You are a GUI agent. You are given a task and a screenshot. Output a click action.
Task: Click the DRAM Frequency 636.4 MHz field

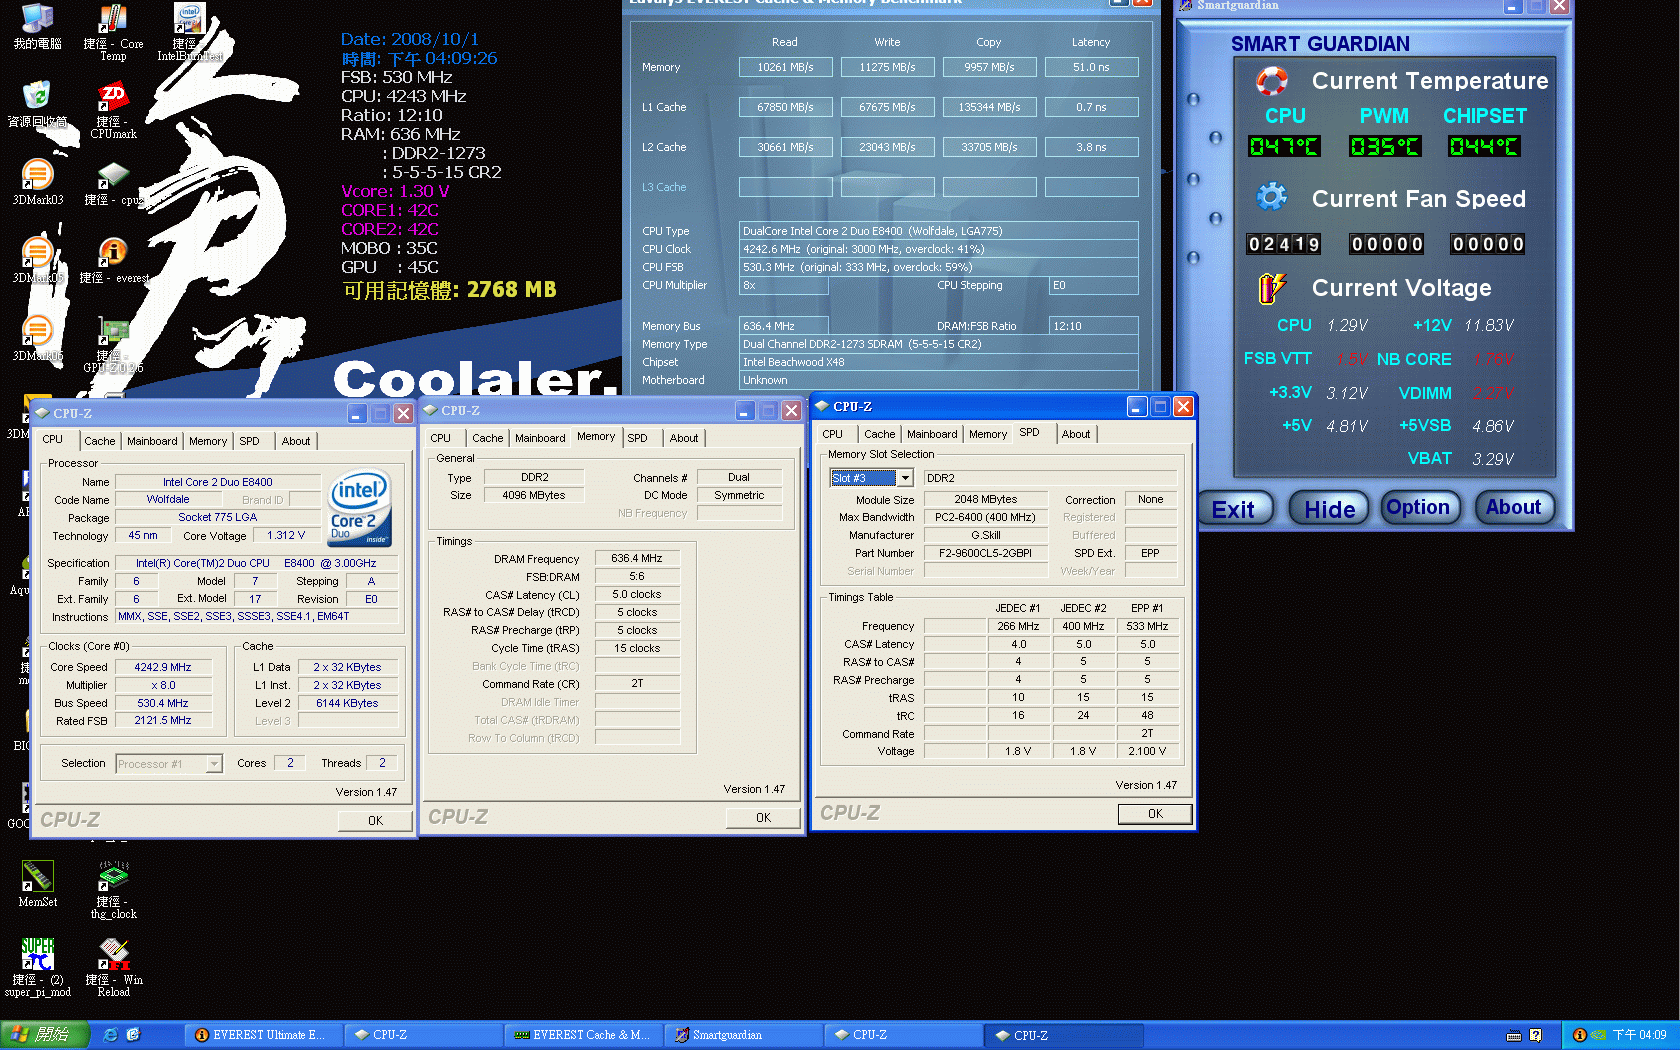637,559
